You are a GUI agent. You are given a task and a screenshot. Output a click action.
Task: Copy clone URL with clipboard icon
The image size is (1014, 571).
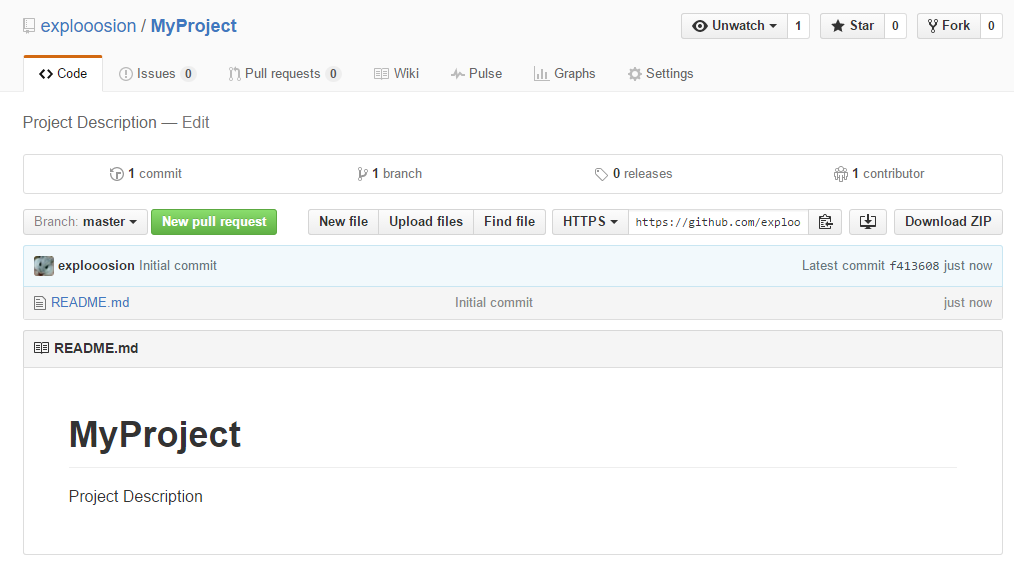(x=825, y=222)
